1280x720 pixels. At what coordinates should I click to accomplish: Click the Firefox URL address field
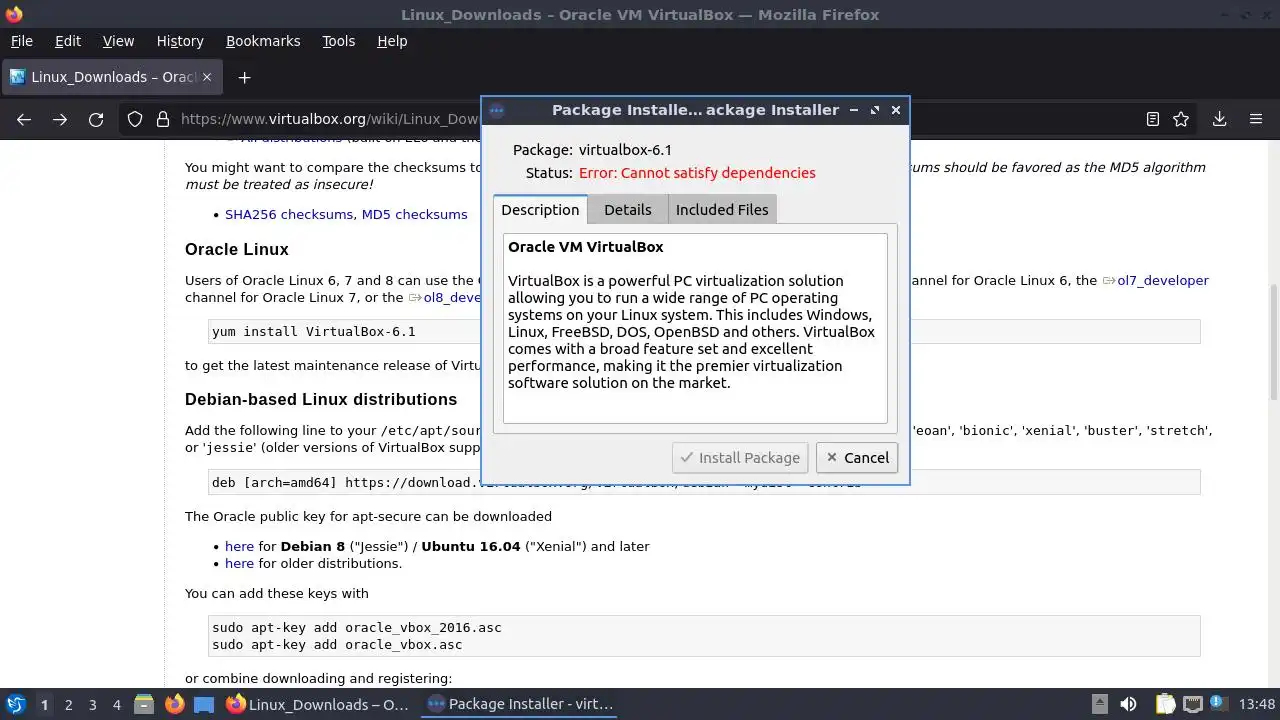point(330,119)
